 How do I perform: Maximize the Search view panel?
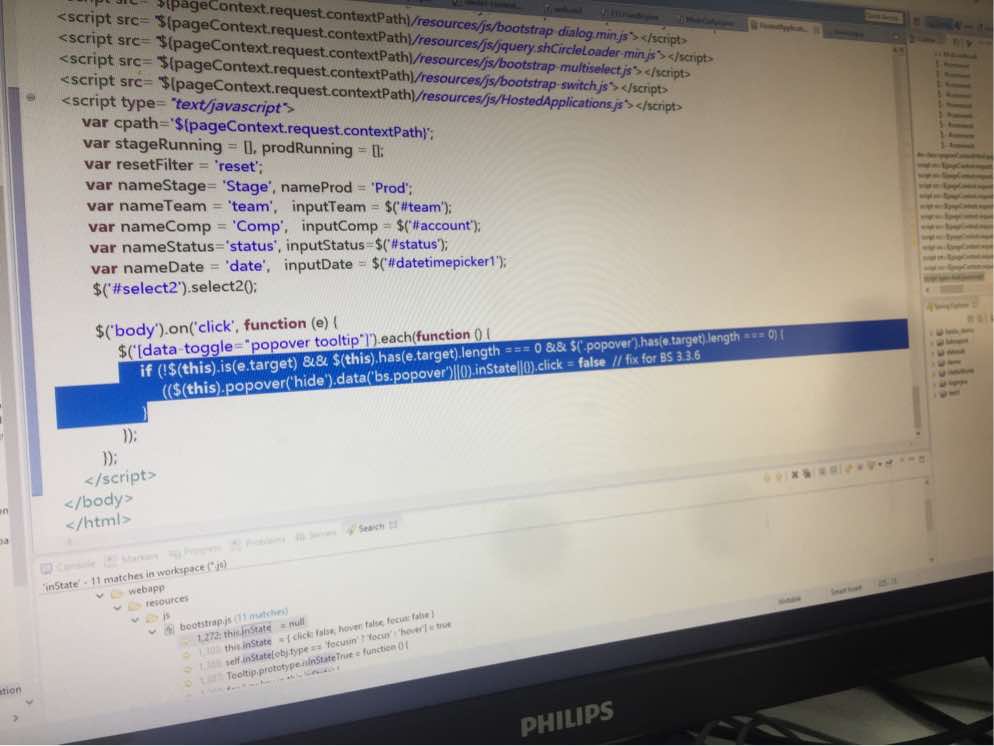point(922,460)
